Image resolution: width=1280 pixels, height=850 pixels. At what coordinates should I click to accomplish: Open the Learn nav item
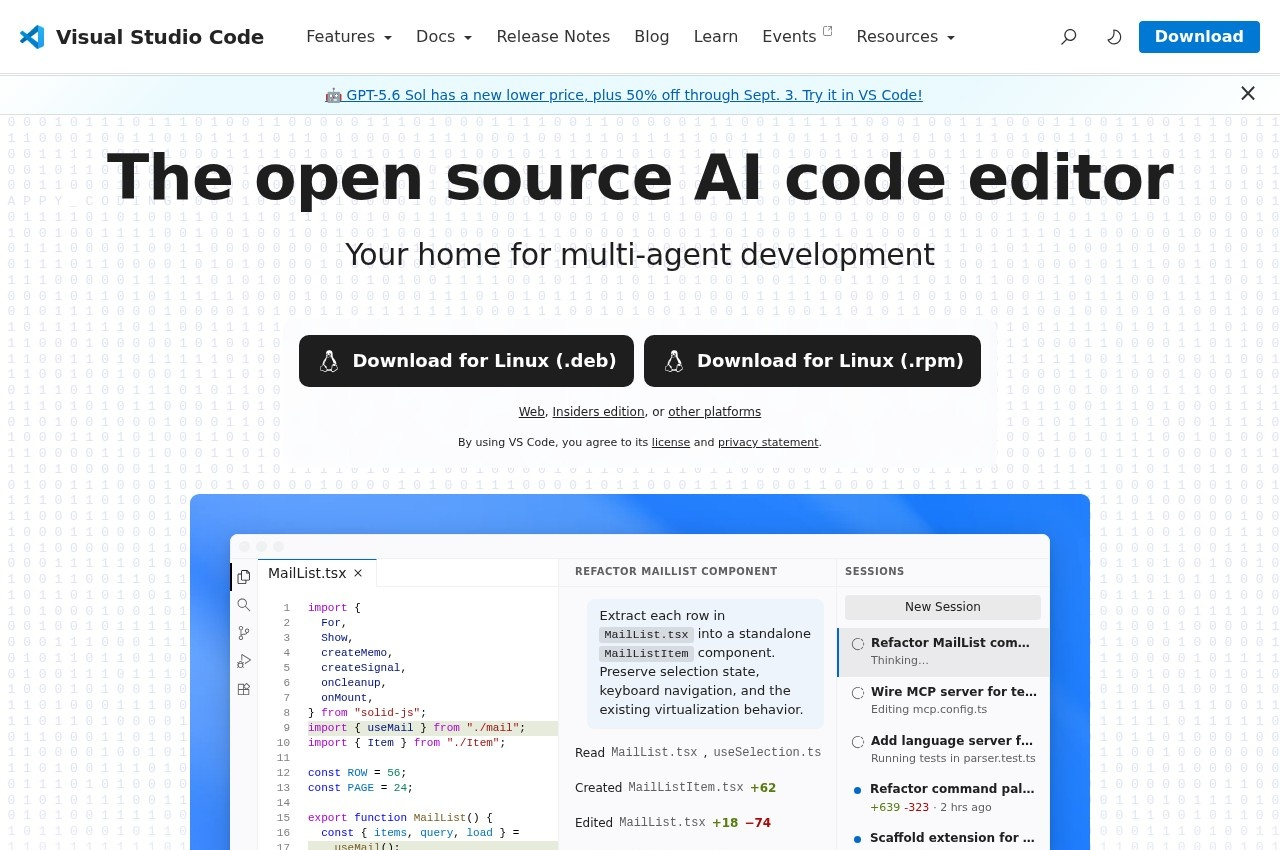tap(716, 37)
